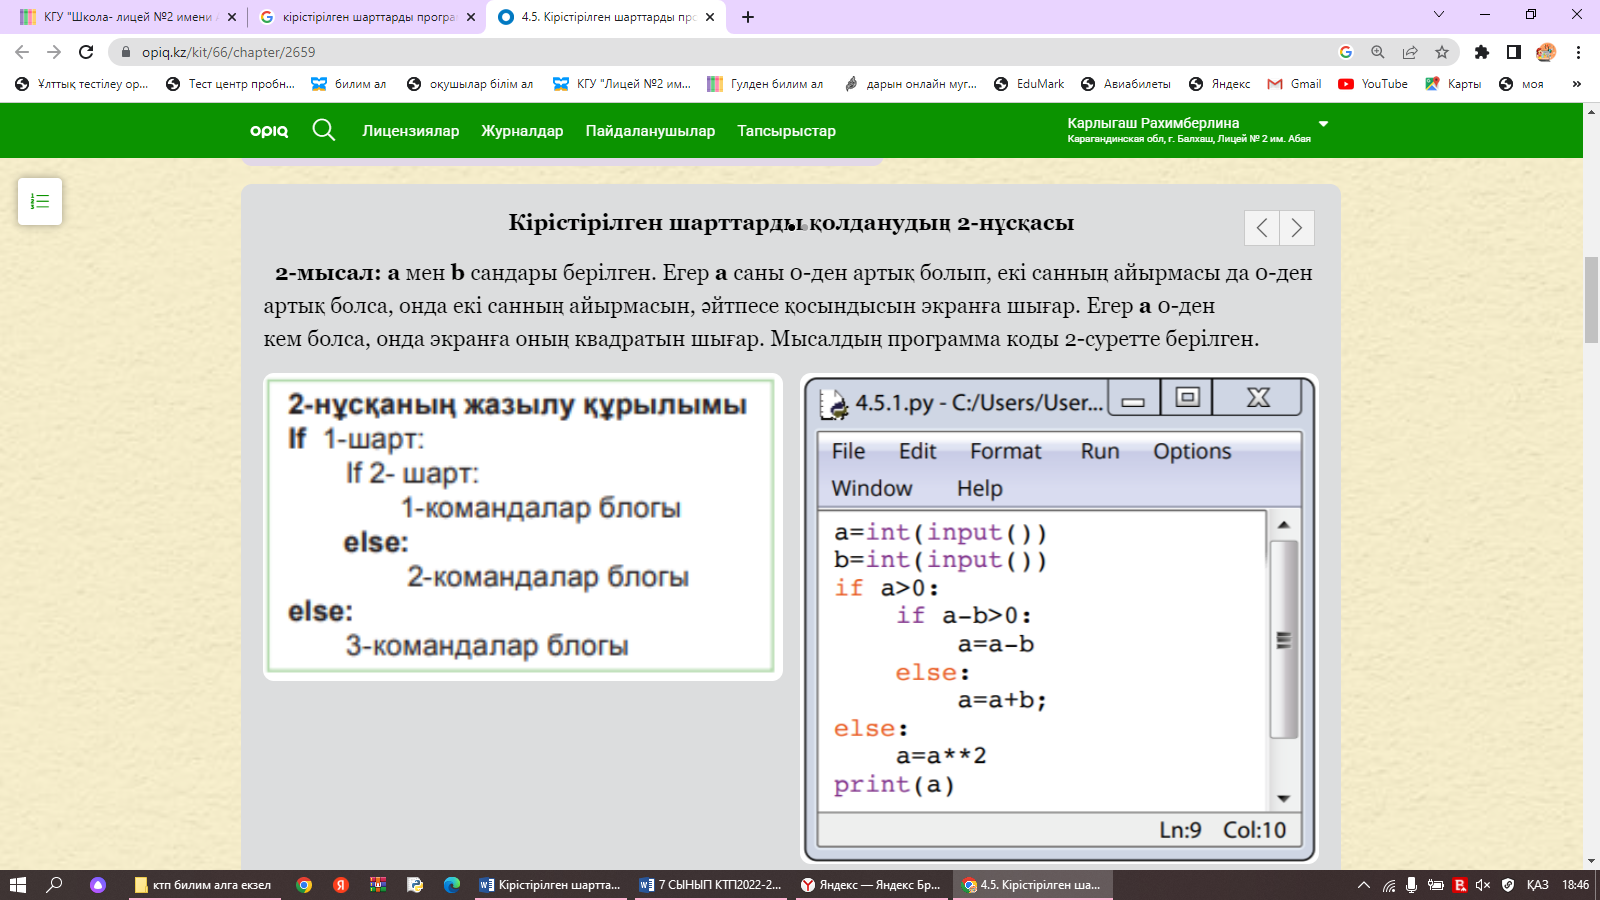
Task: Expand the bookmarks bar overflow chevron
Action: click(1577, 84)
